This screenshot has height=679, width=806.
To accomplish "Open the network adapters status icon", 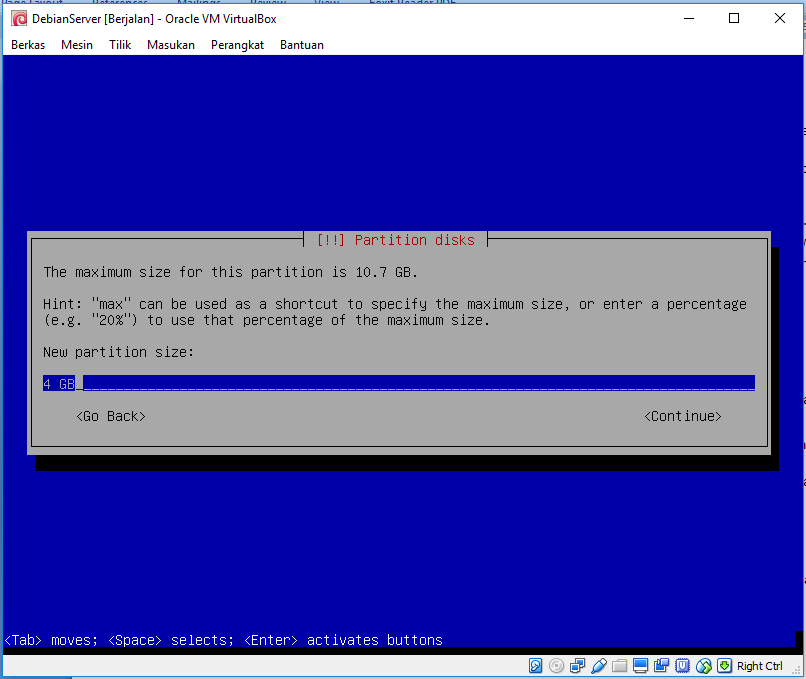I will [577, 666].
